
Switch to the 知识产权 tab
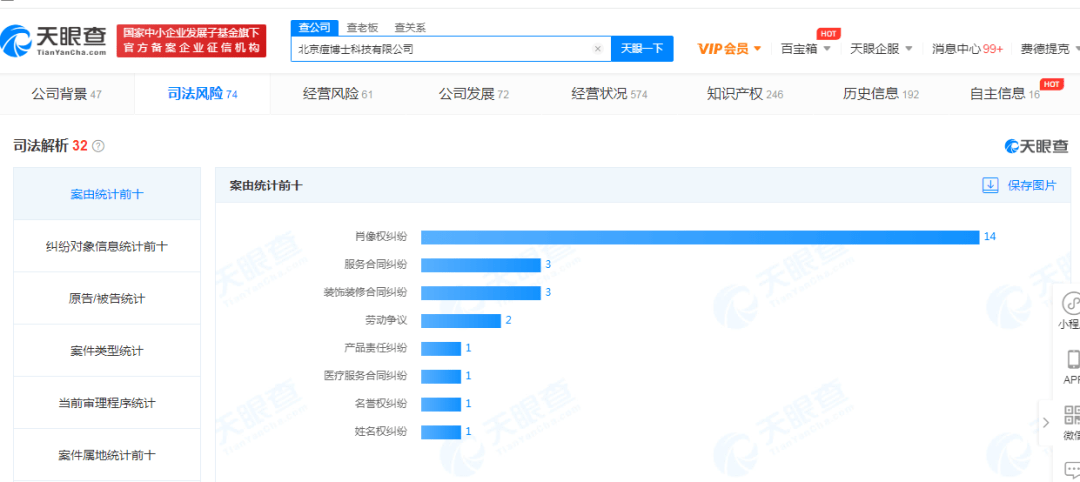(745, 94)
